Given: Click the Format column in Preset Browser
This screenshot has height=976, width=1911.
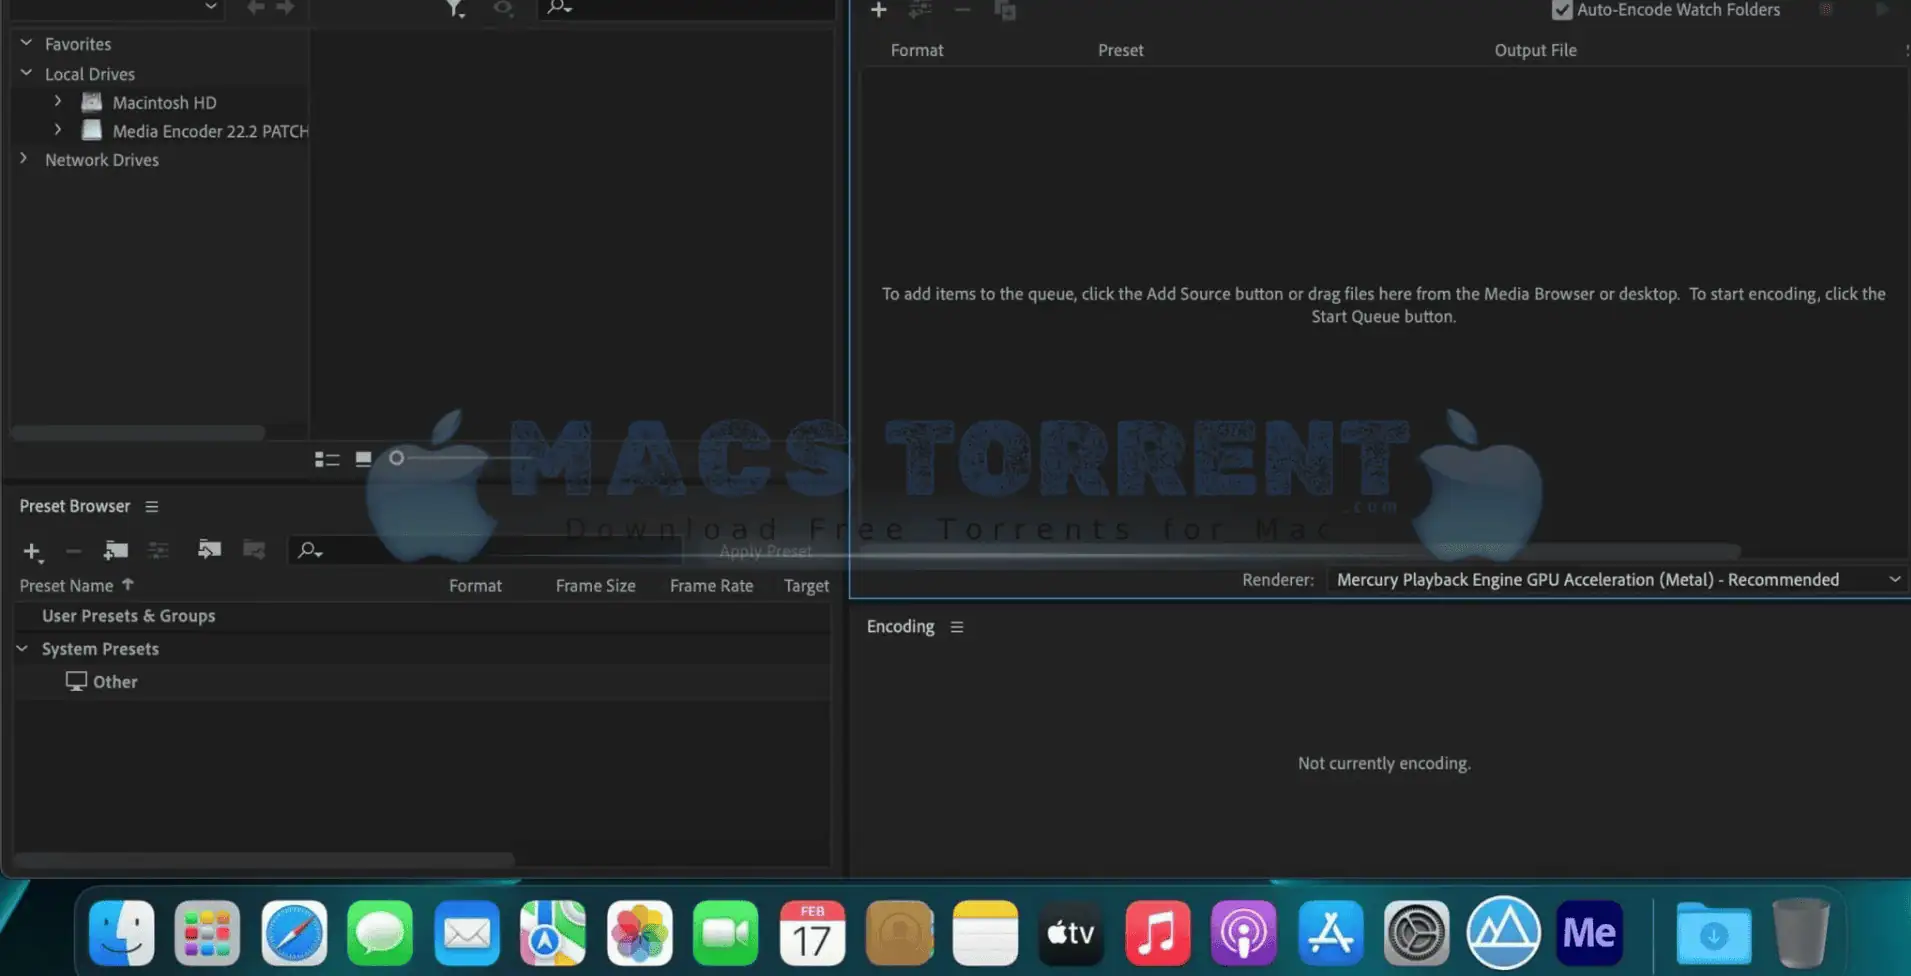Looking at the screenshot, I should [475, 586].
